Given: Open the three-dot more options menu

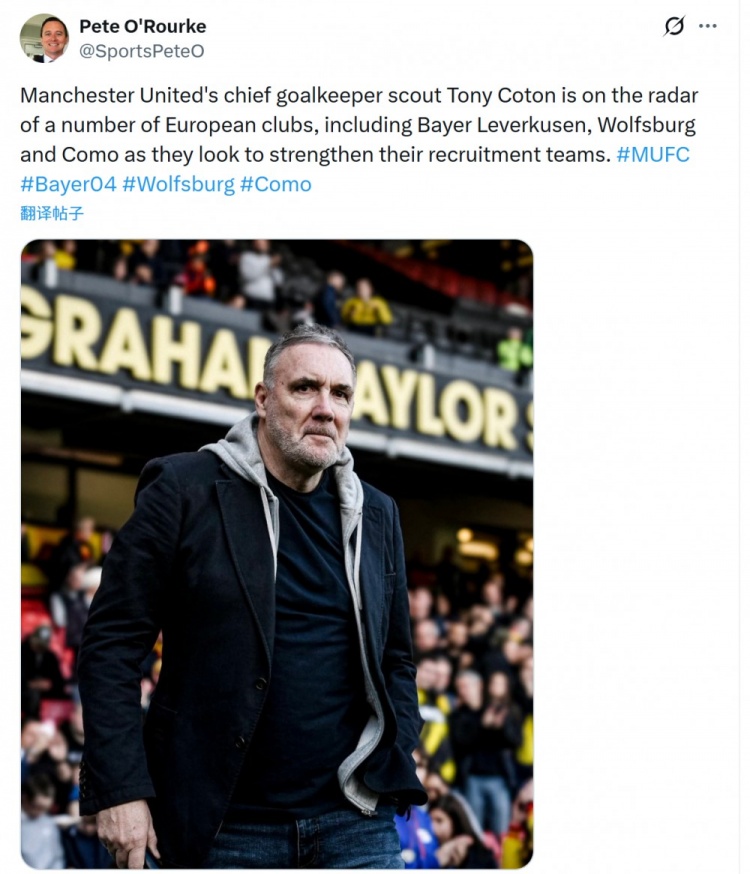Looking at the screenshot, I should tap(708, 27).
